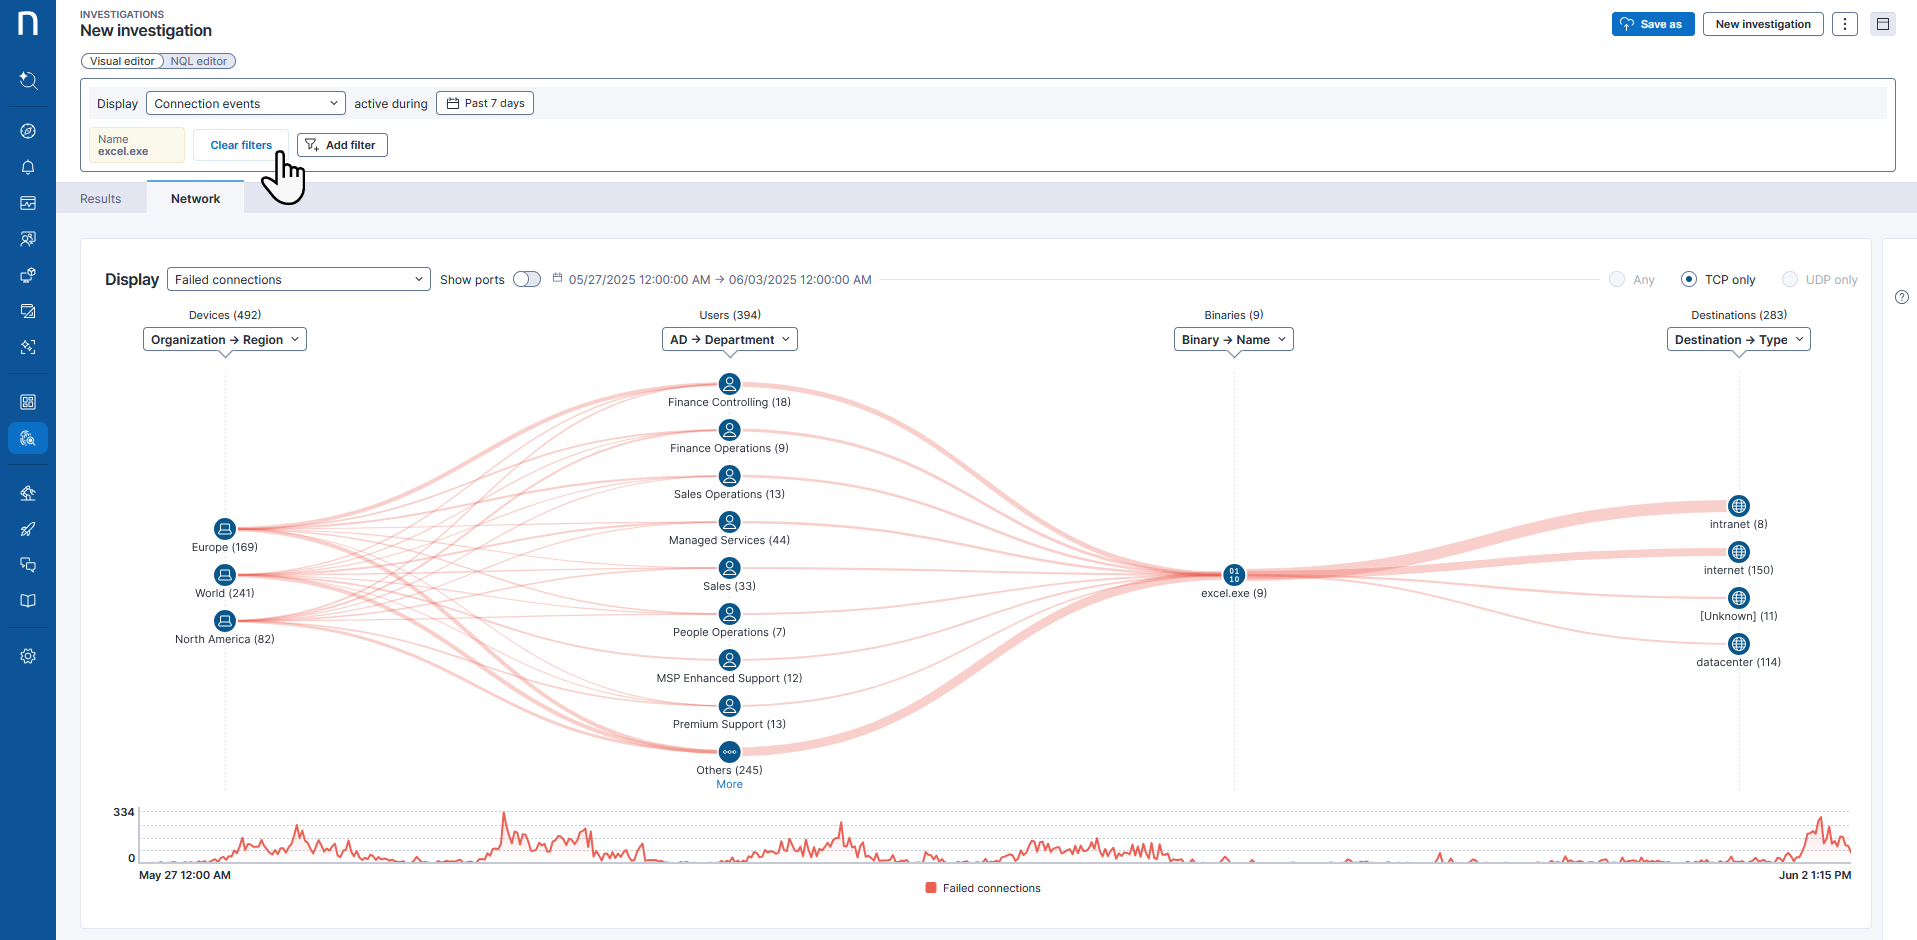
Task: Click the excel.exe binary node
Action: (1234, 575)
